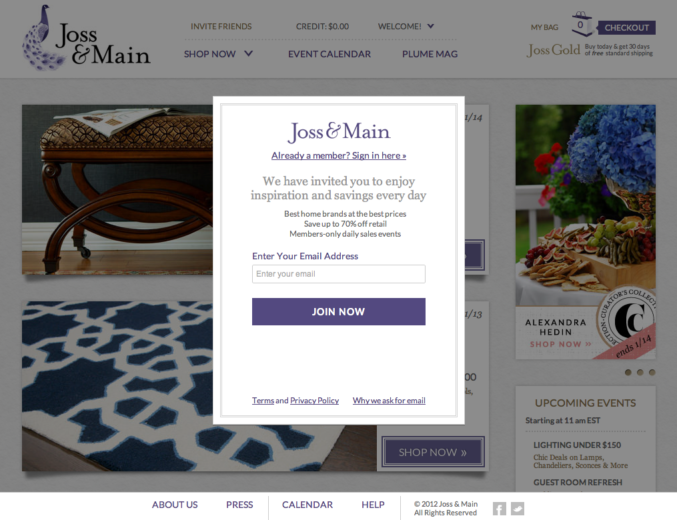Viewport: 677px width, 520px height.
Task: Click Already a member sign in link
Action: coord(338,155)
